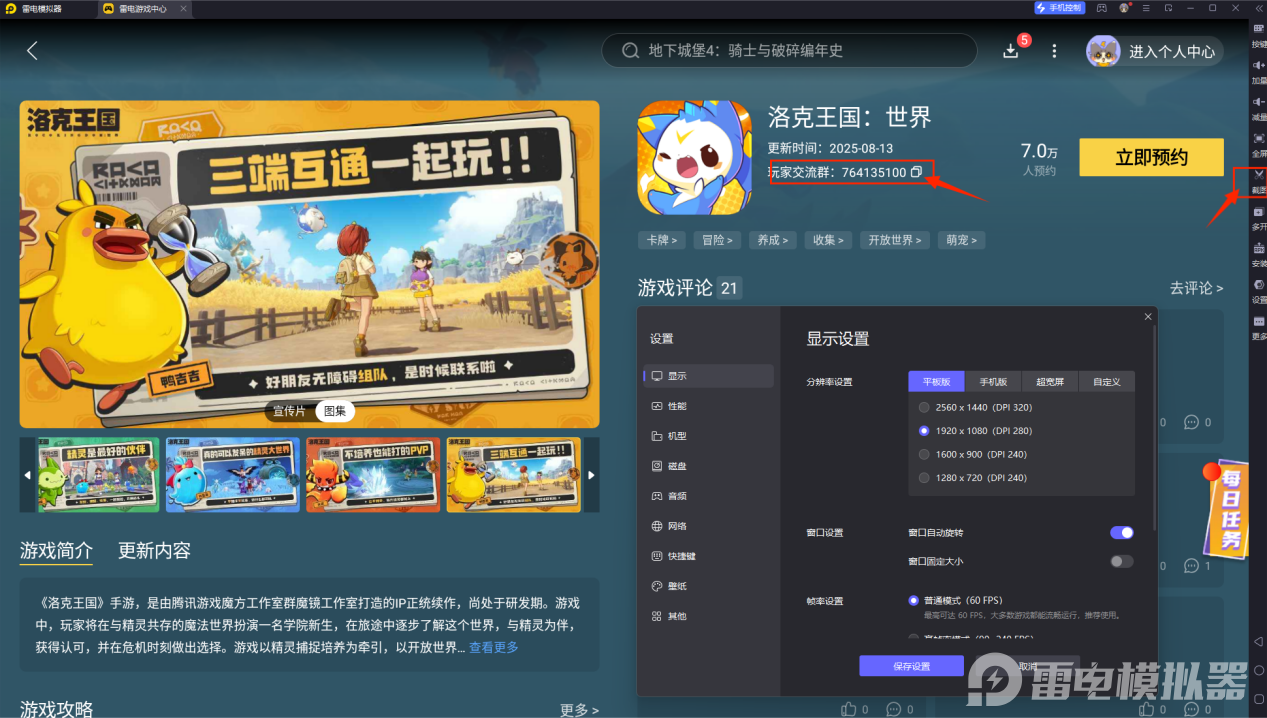The height and width of the screenshot is (718, 1267).
Task: Click the user avatar icon in title bar
Action: (1124, 8)
